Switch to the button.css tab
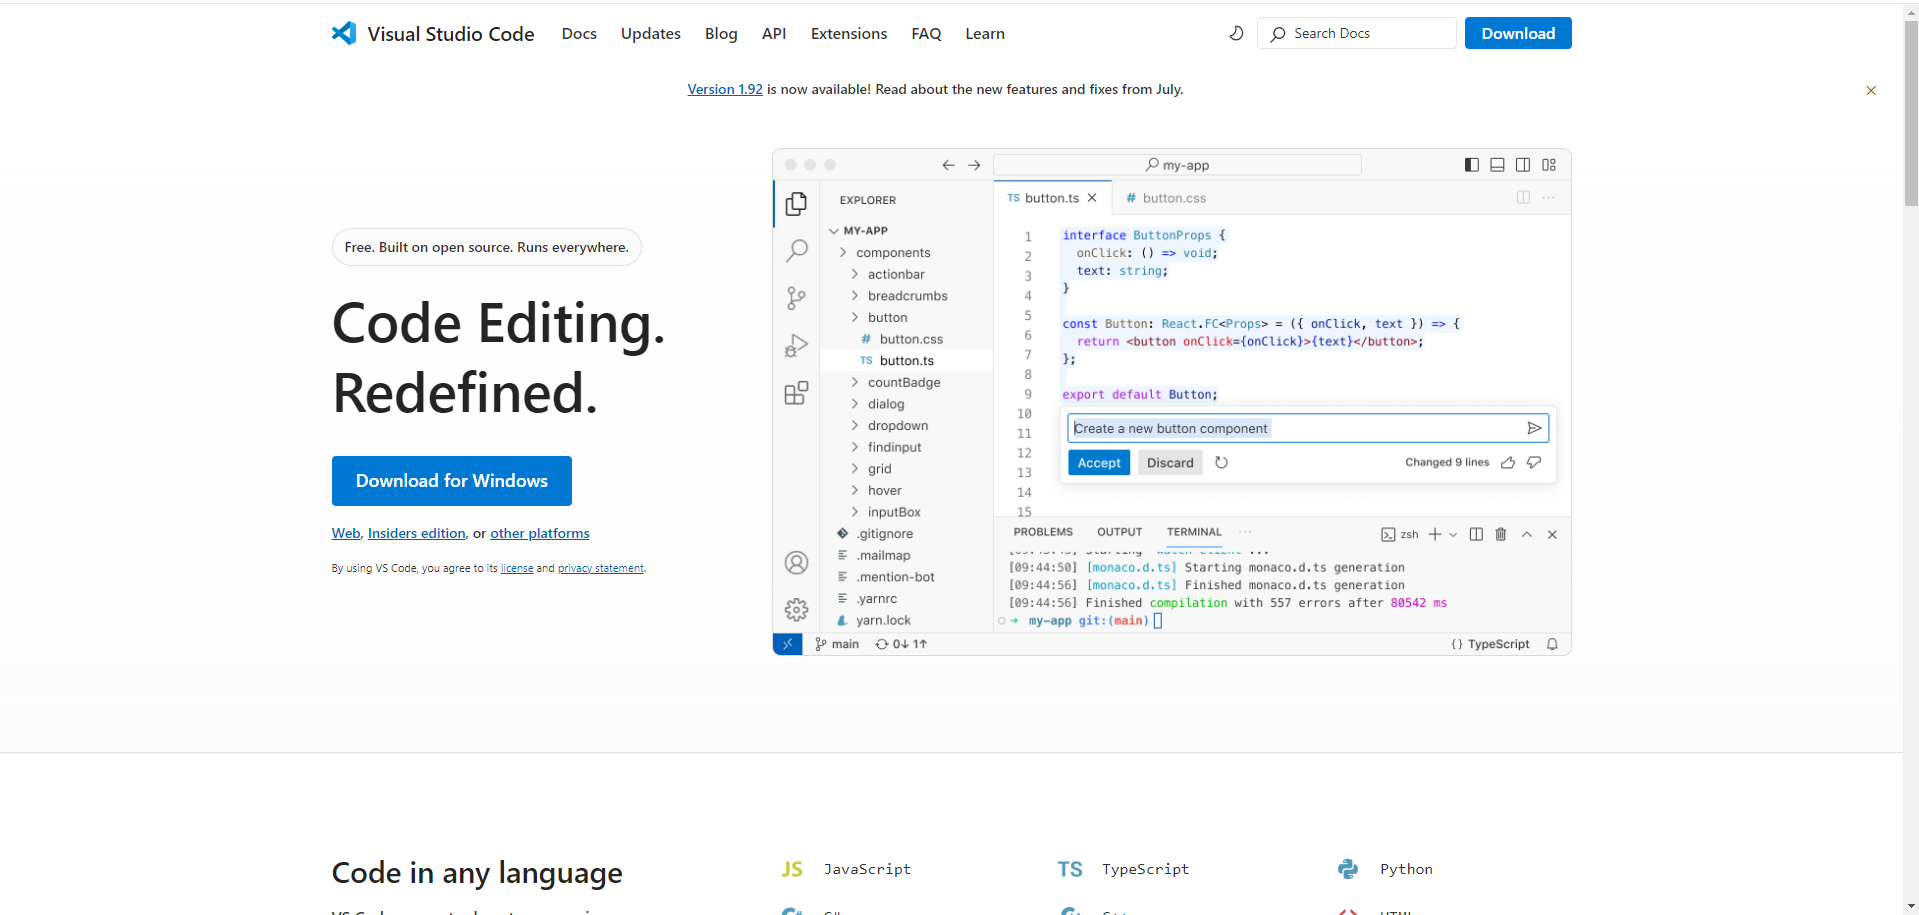Image resolution: width=1919 pixels, height=915 pixels. [x=1173, y=198]
